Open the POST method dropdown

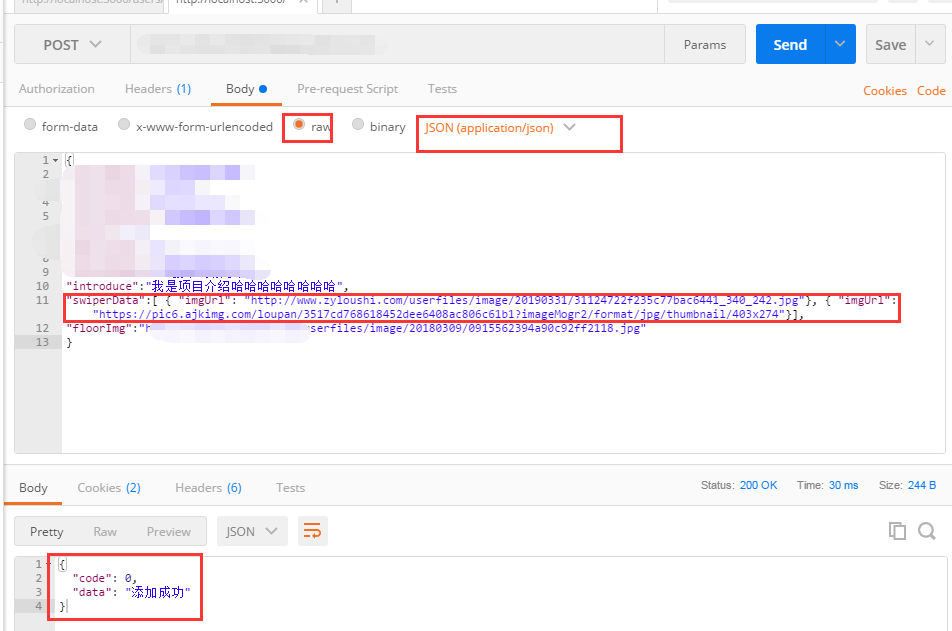71,44
